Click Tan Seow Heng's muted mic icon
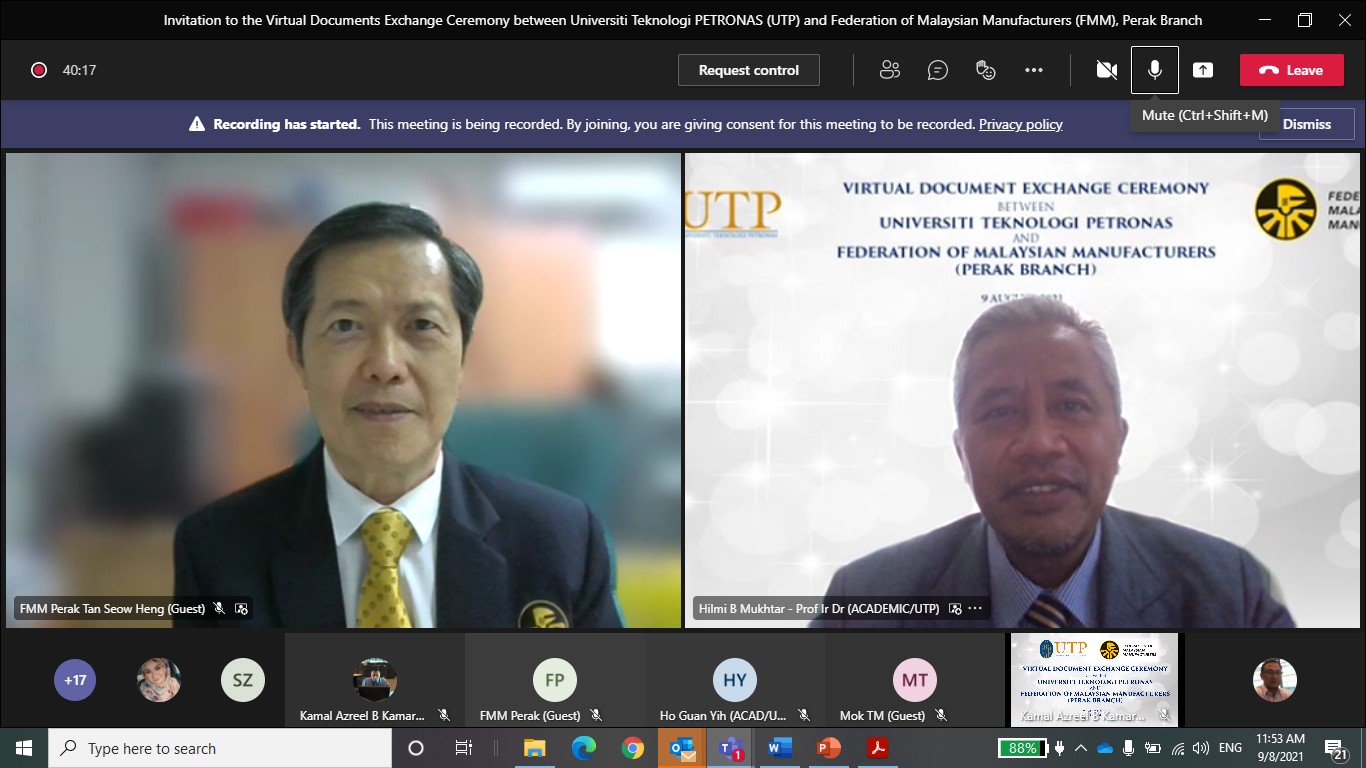Viewport: 1366px width, 768px height. (x=219, y=608)
